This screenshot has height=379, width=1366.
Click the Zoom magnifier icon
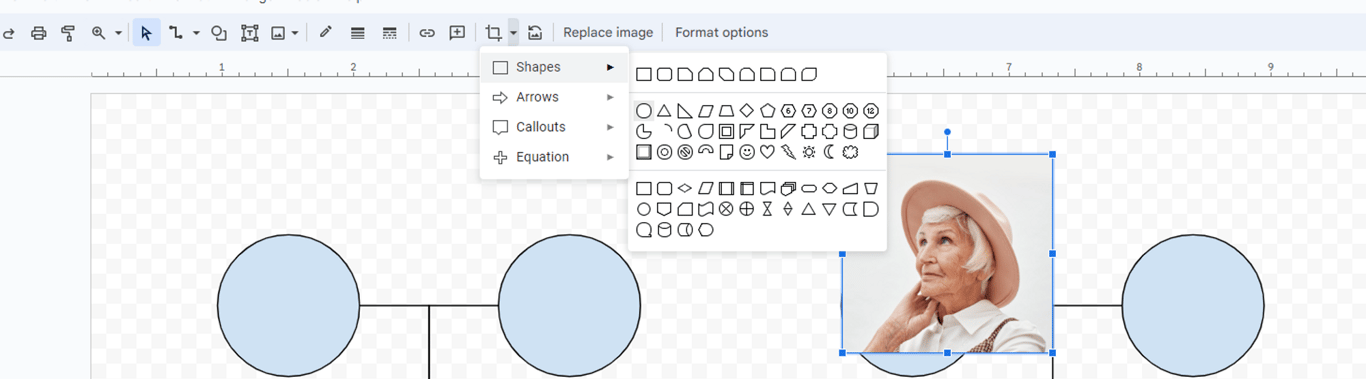click(x=98, y=33)
